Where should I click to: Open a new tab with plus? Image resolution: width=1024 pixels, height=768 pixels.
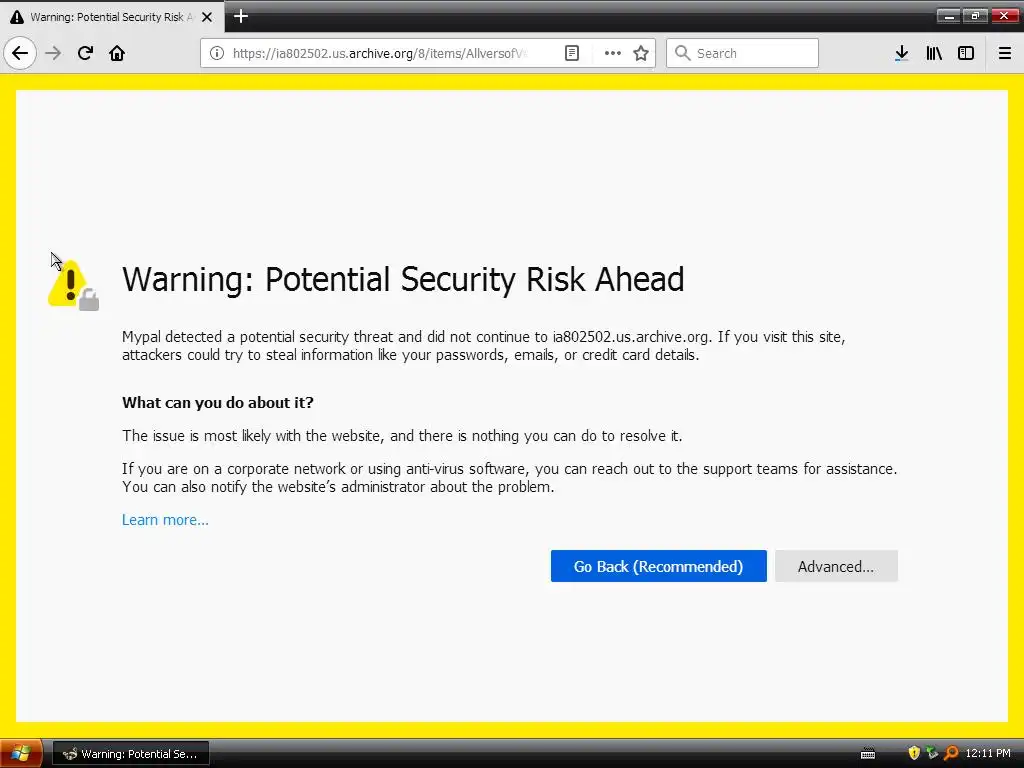[240, 16]
